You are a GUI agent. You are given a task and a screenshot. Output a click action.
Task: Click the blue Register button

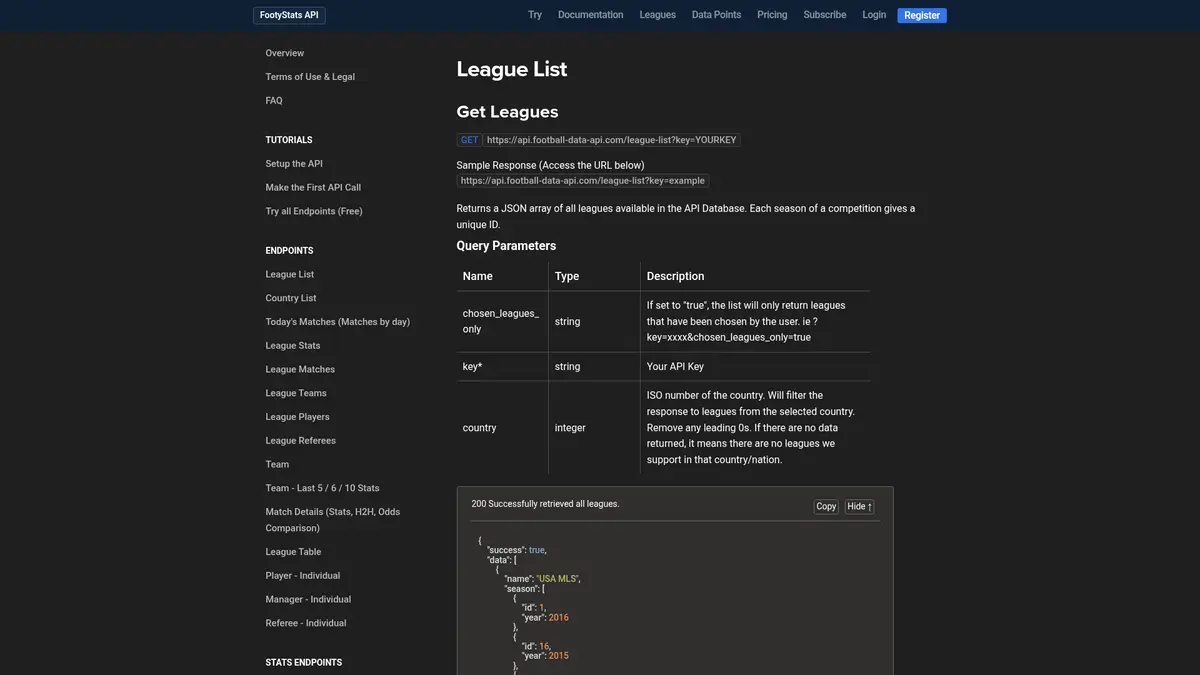coord(922,15)
